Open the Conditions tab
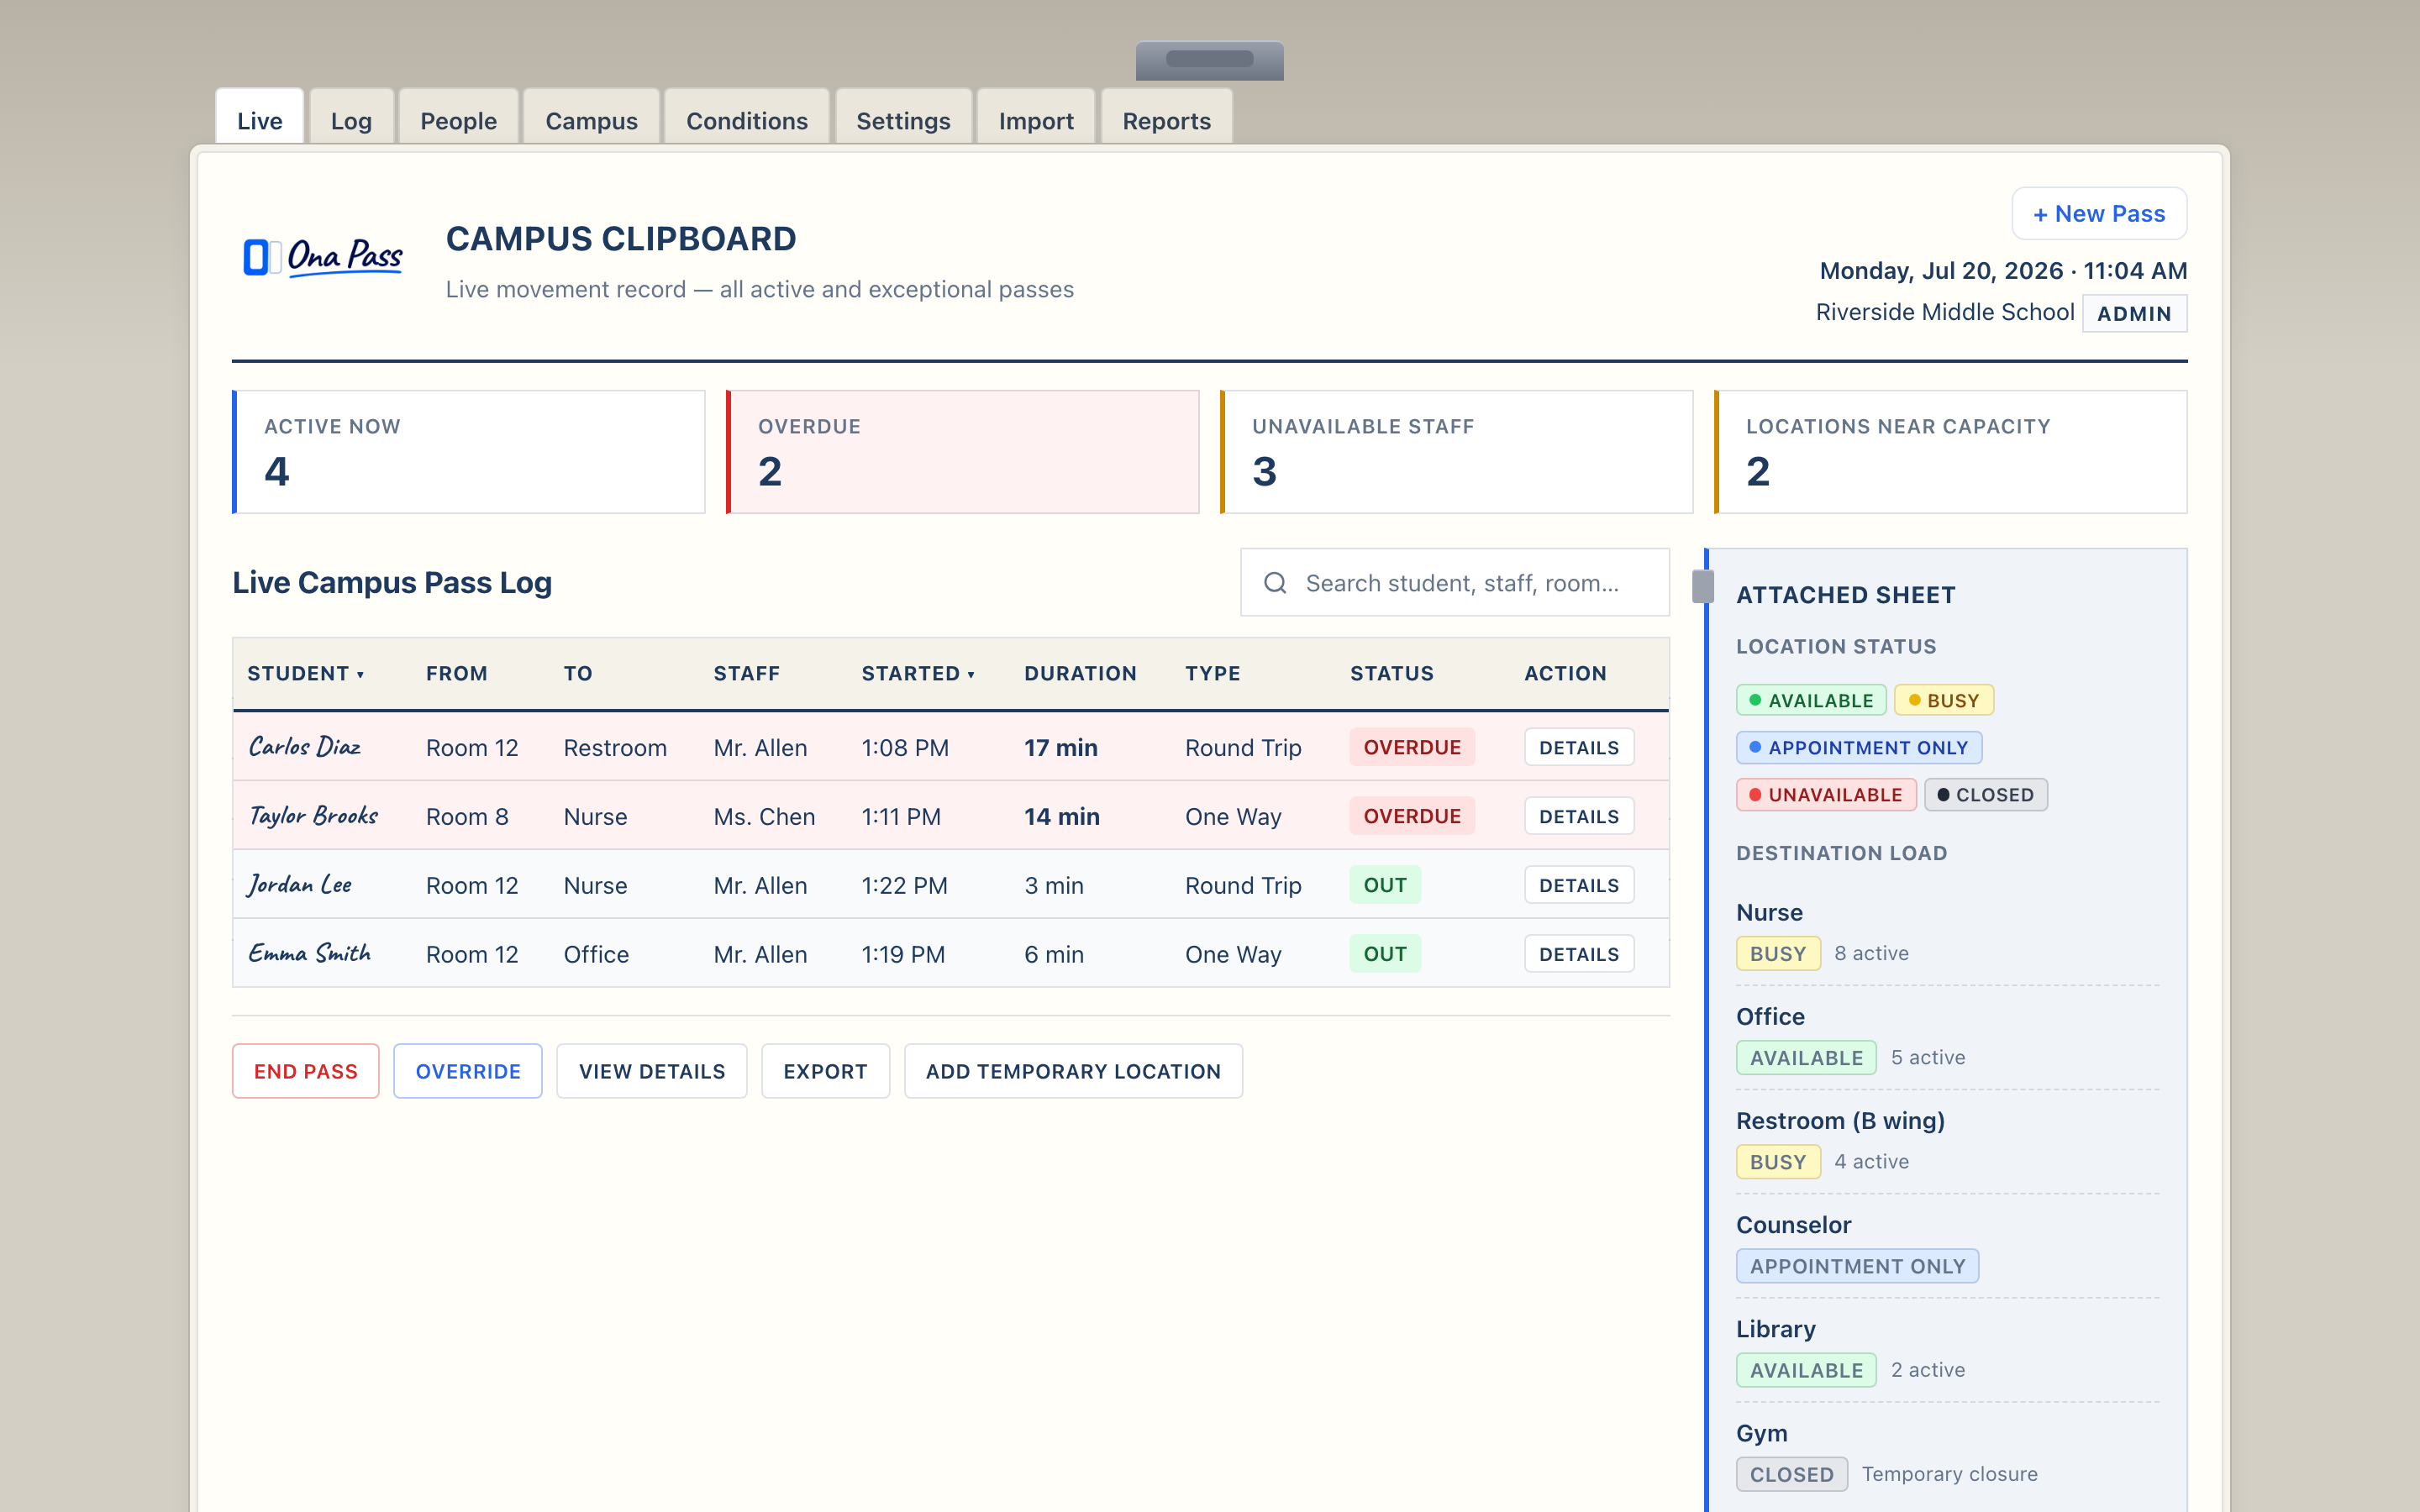Image resolution: width=2420 pixels, height=1512 pixels. point(747,118)
